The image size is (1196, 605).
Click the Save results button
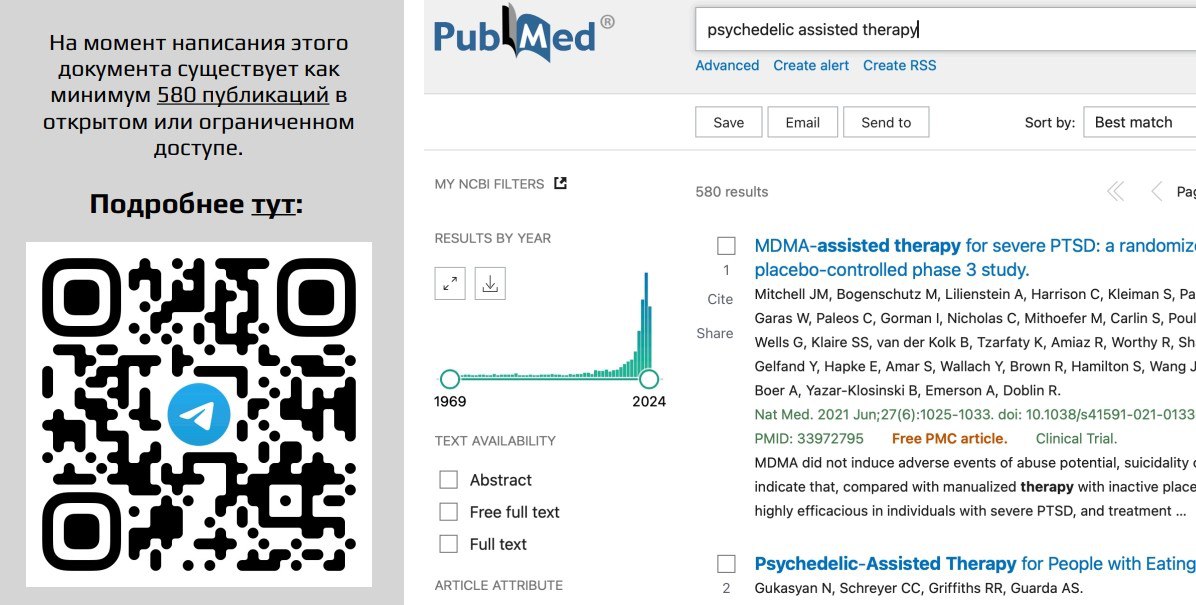[728, 122]
